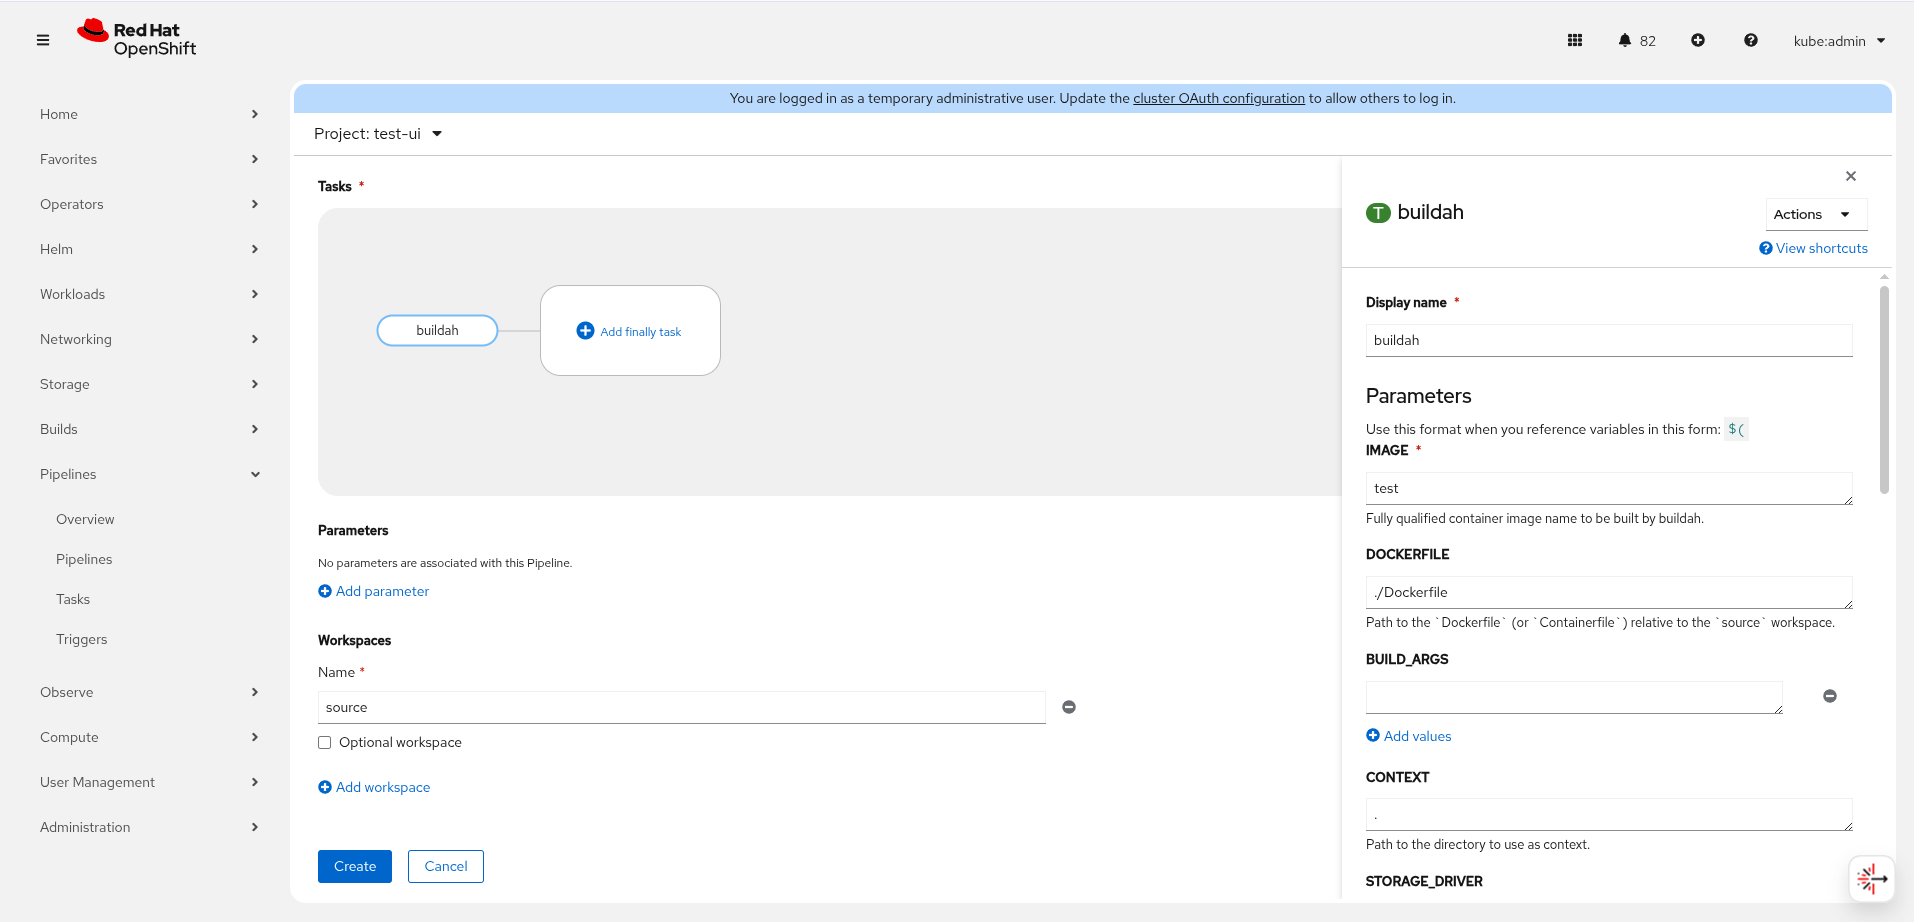Click the Add finally task link
The image size is (1914, 922).
630,331
